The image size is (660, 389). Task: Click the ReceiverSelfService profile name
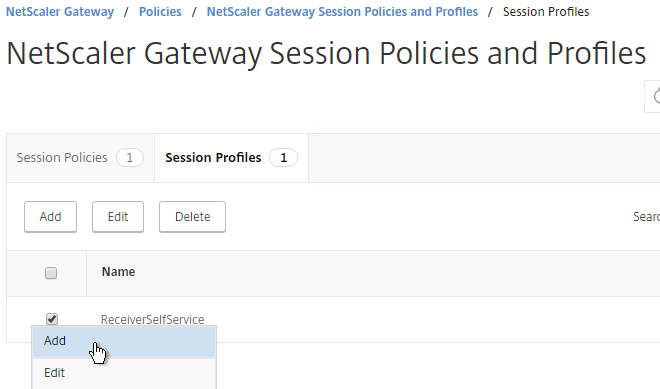tap(152, 320)
